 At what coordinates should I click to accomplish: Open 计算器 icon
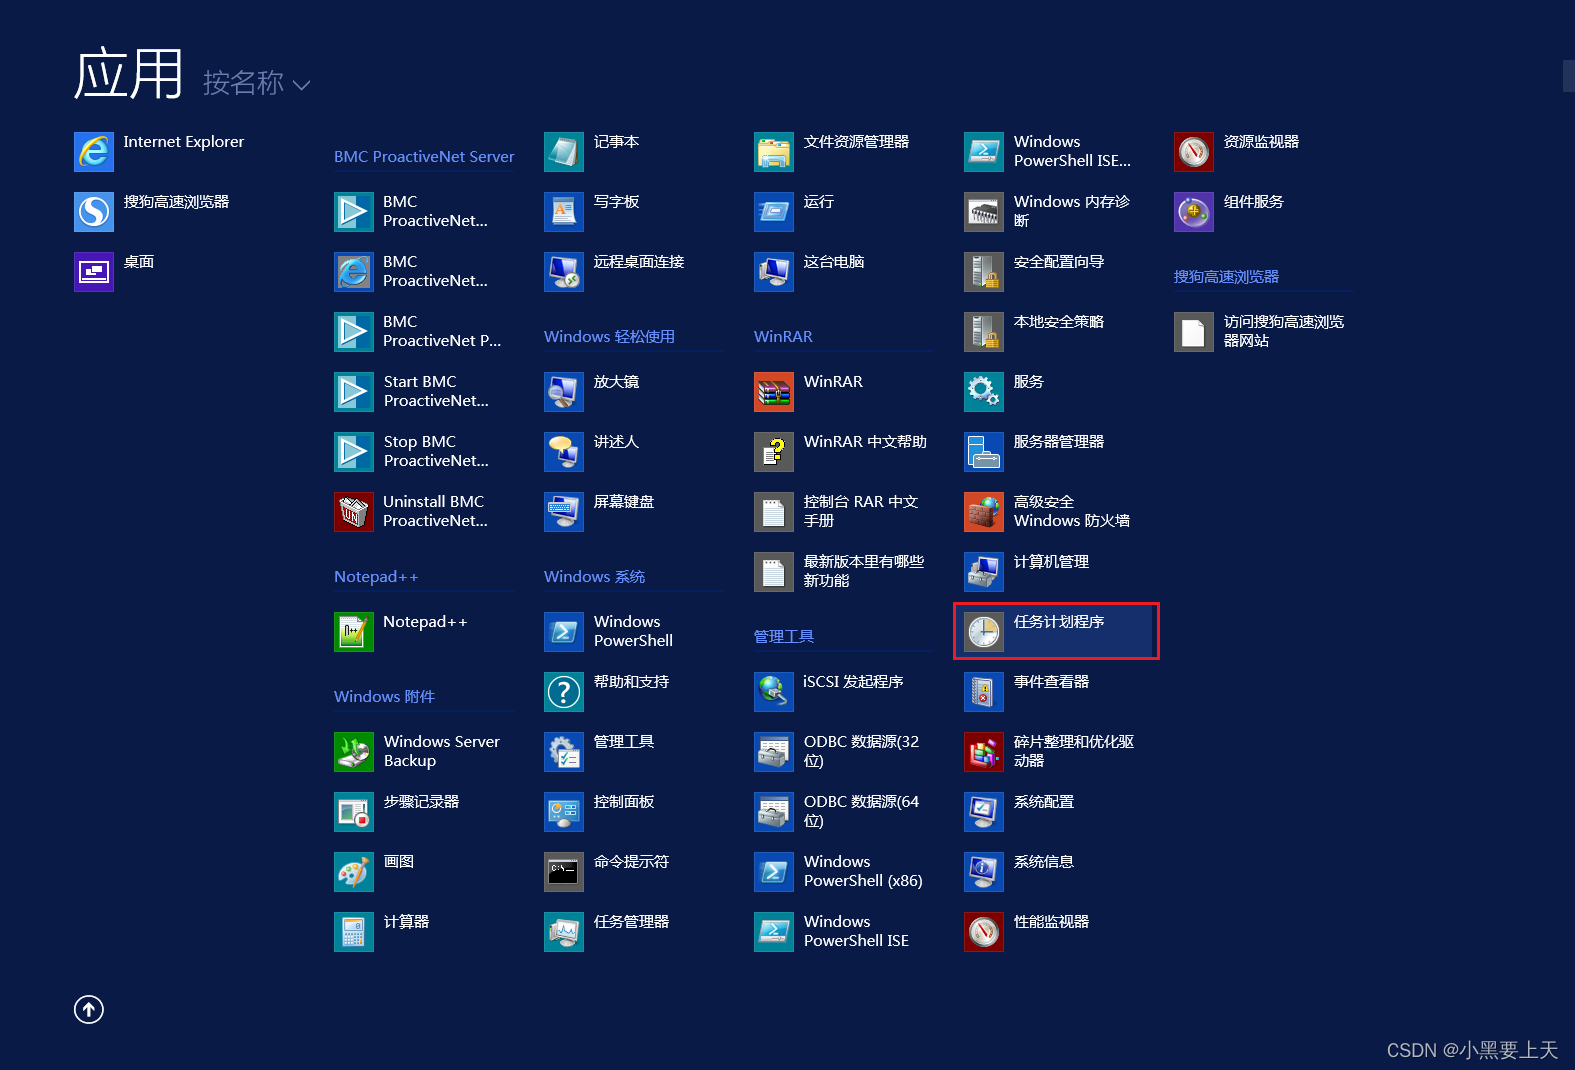click(354, 932)
